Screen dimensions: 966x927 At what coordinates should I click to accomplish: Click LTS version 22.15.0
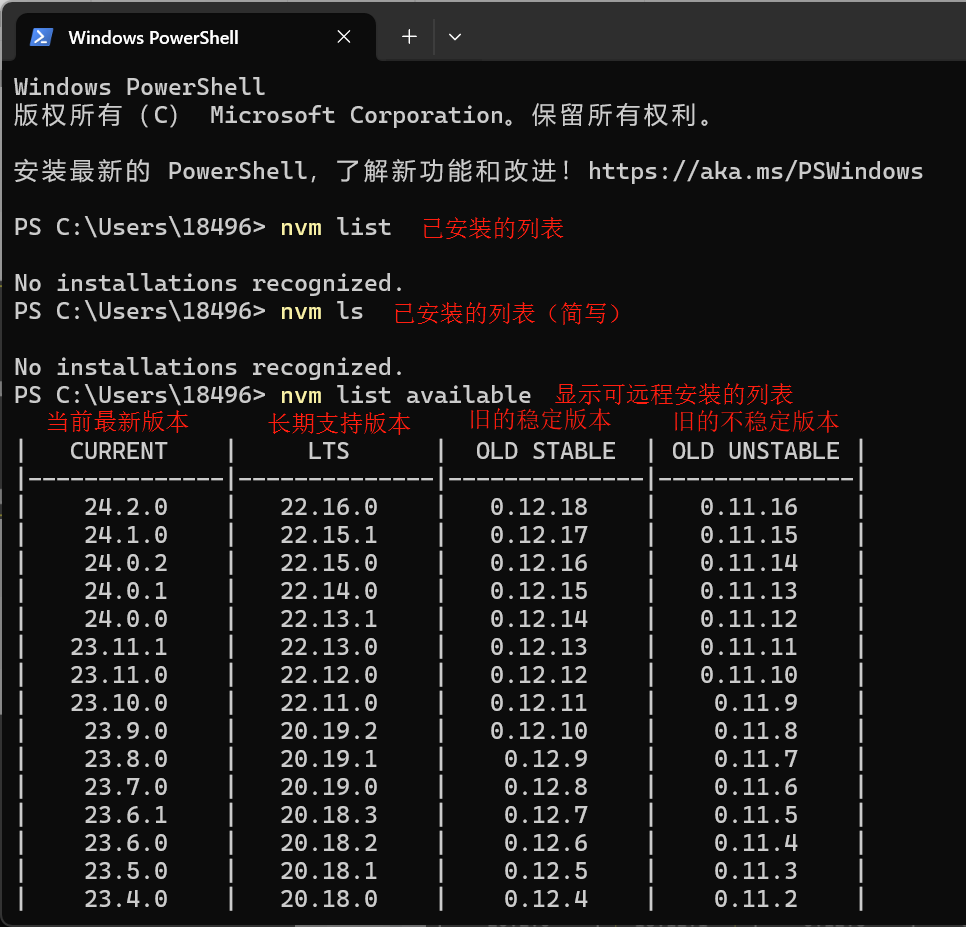coord(328,563)
